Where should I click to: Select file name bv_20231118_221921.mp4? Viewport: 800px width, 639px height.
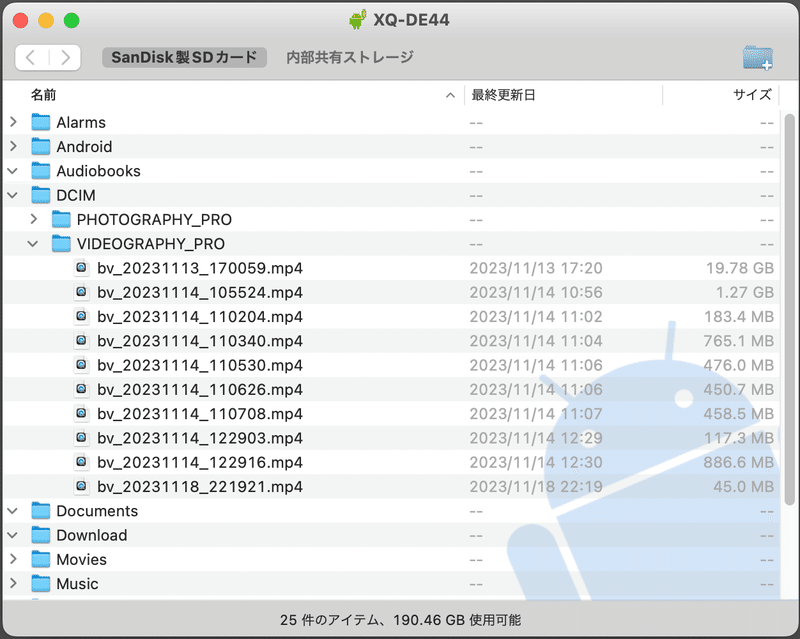point(200,486)
